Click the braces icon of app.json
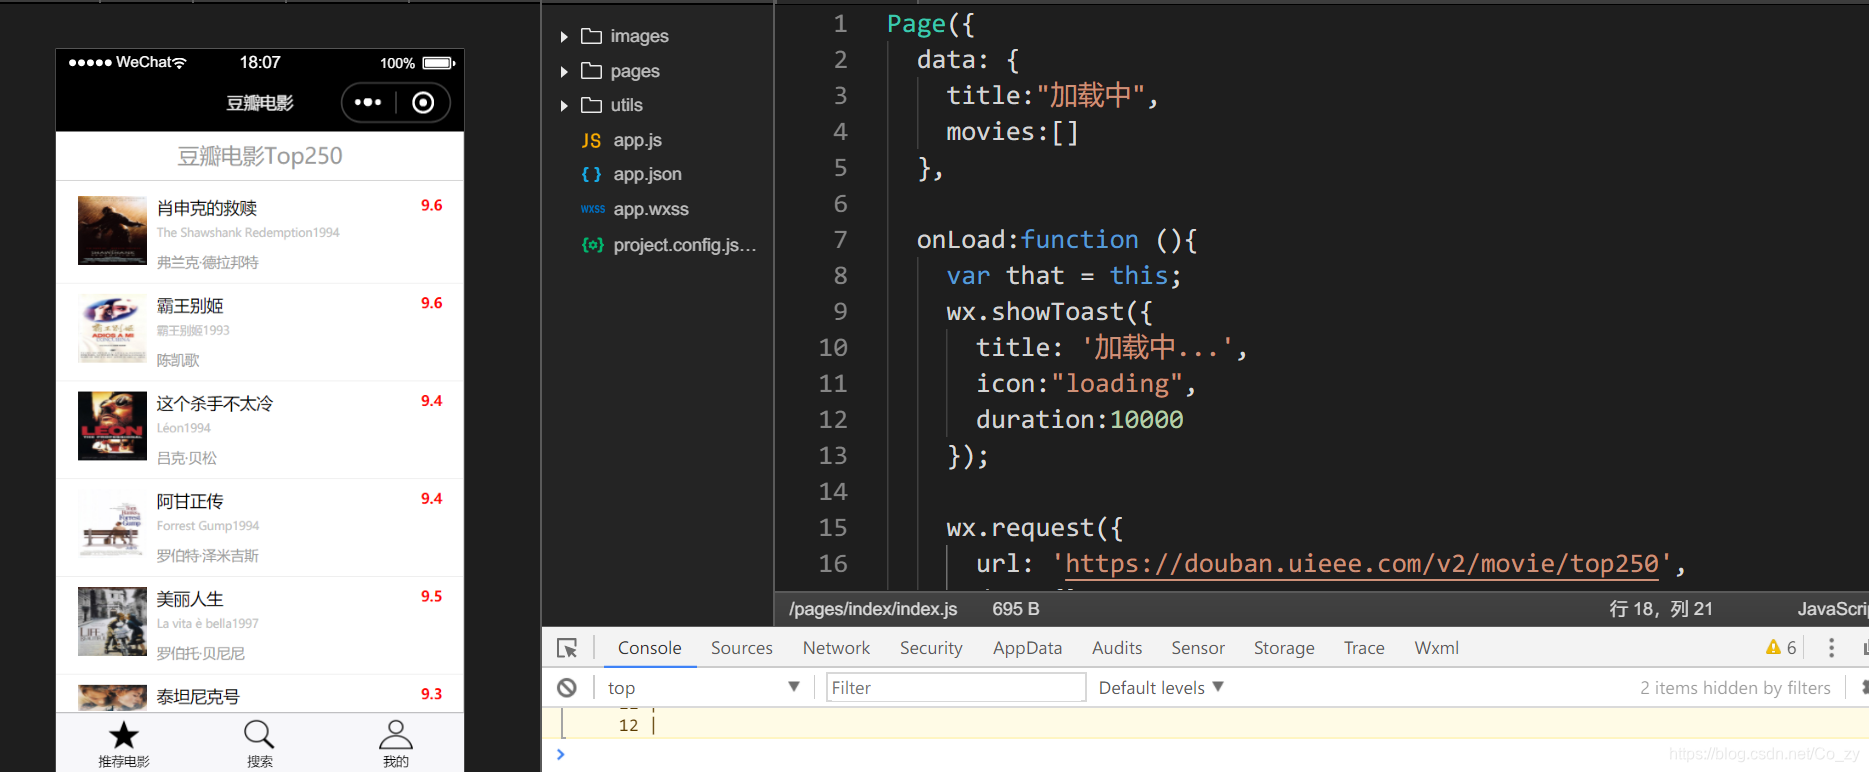This screenshot has height=772, width=1869. click(x=592, y=174)
